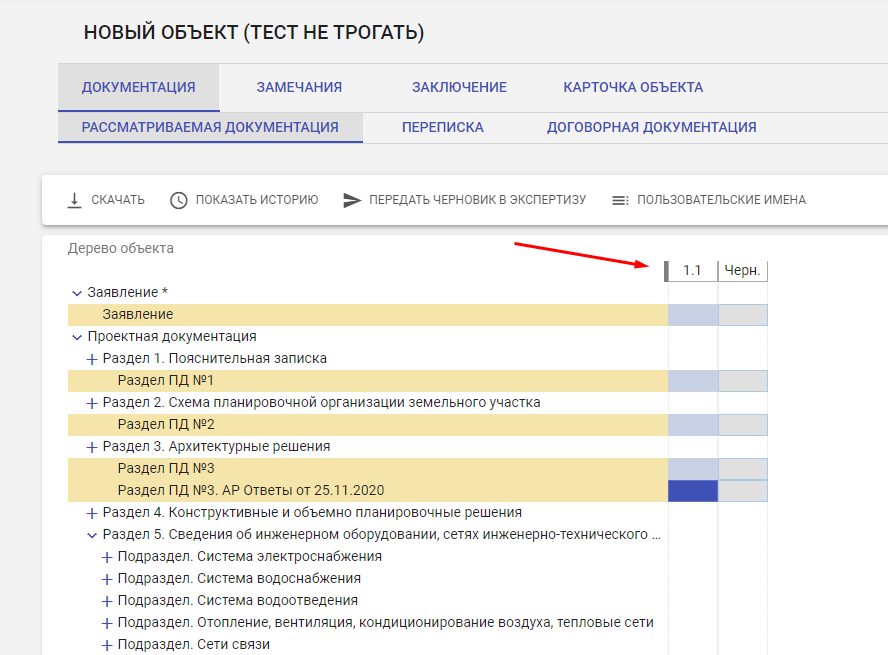Click the dark blue filled cell in column 1.1
Viewport: 888px width, 655px height.
coord(692,489)
